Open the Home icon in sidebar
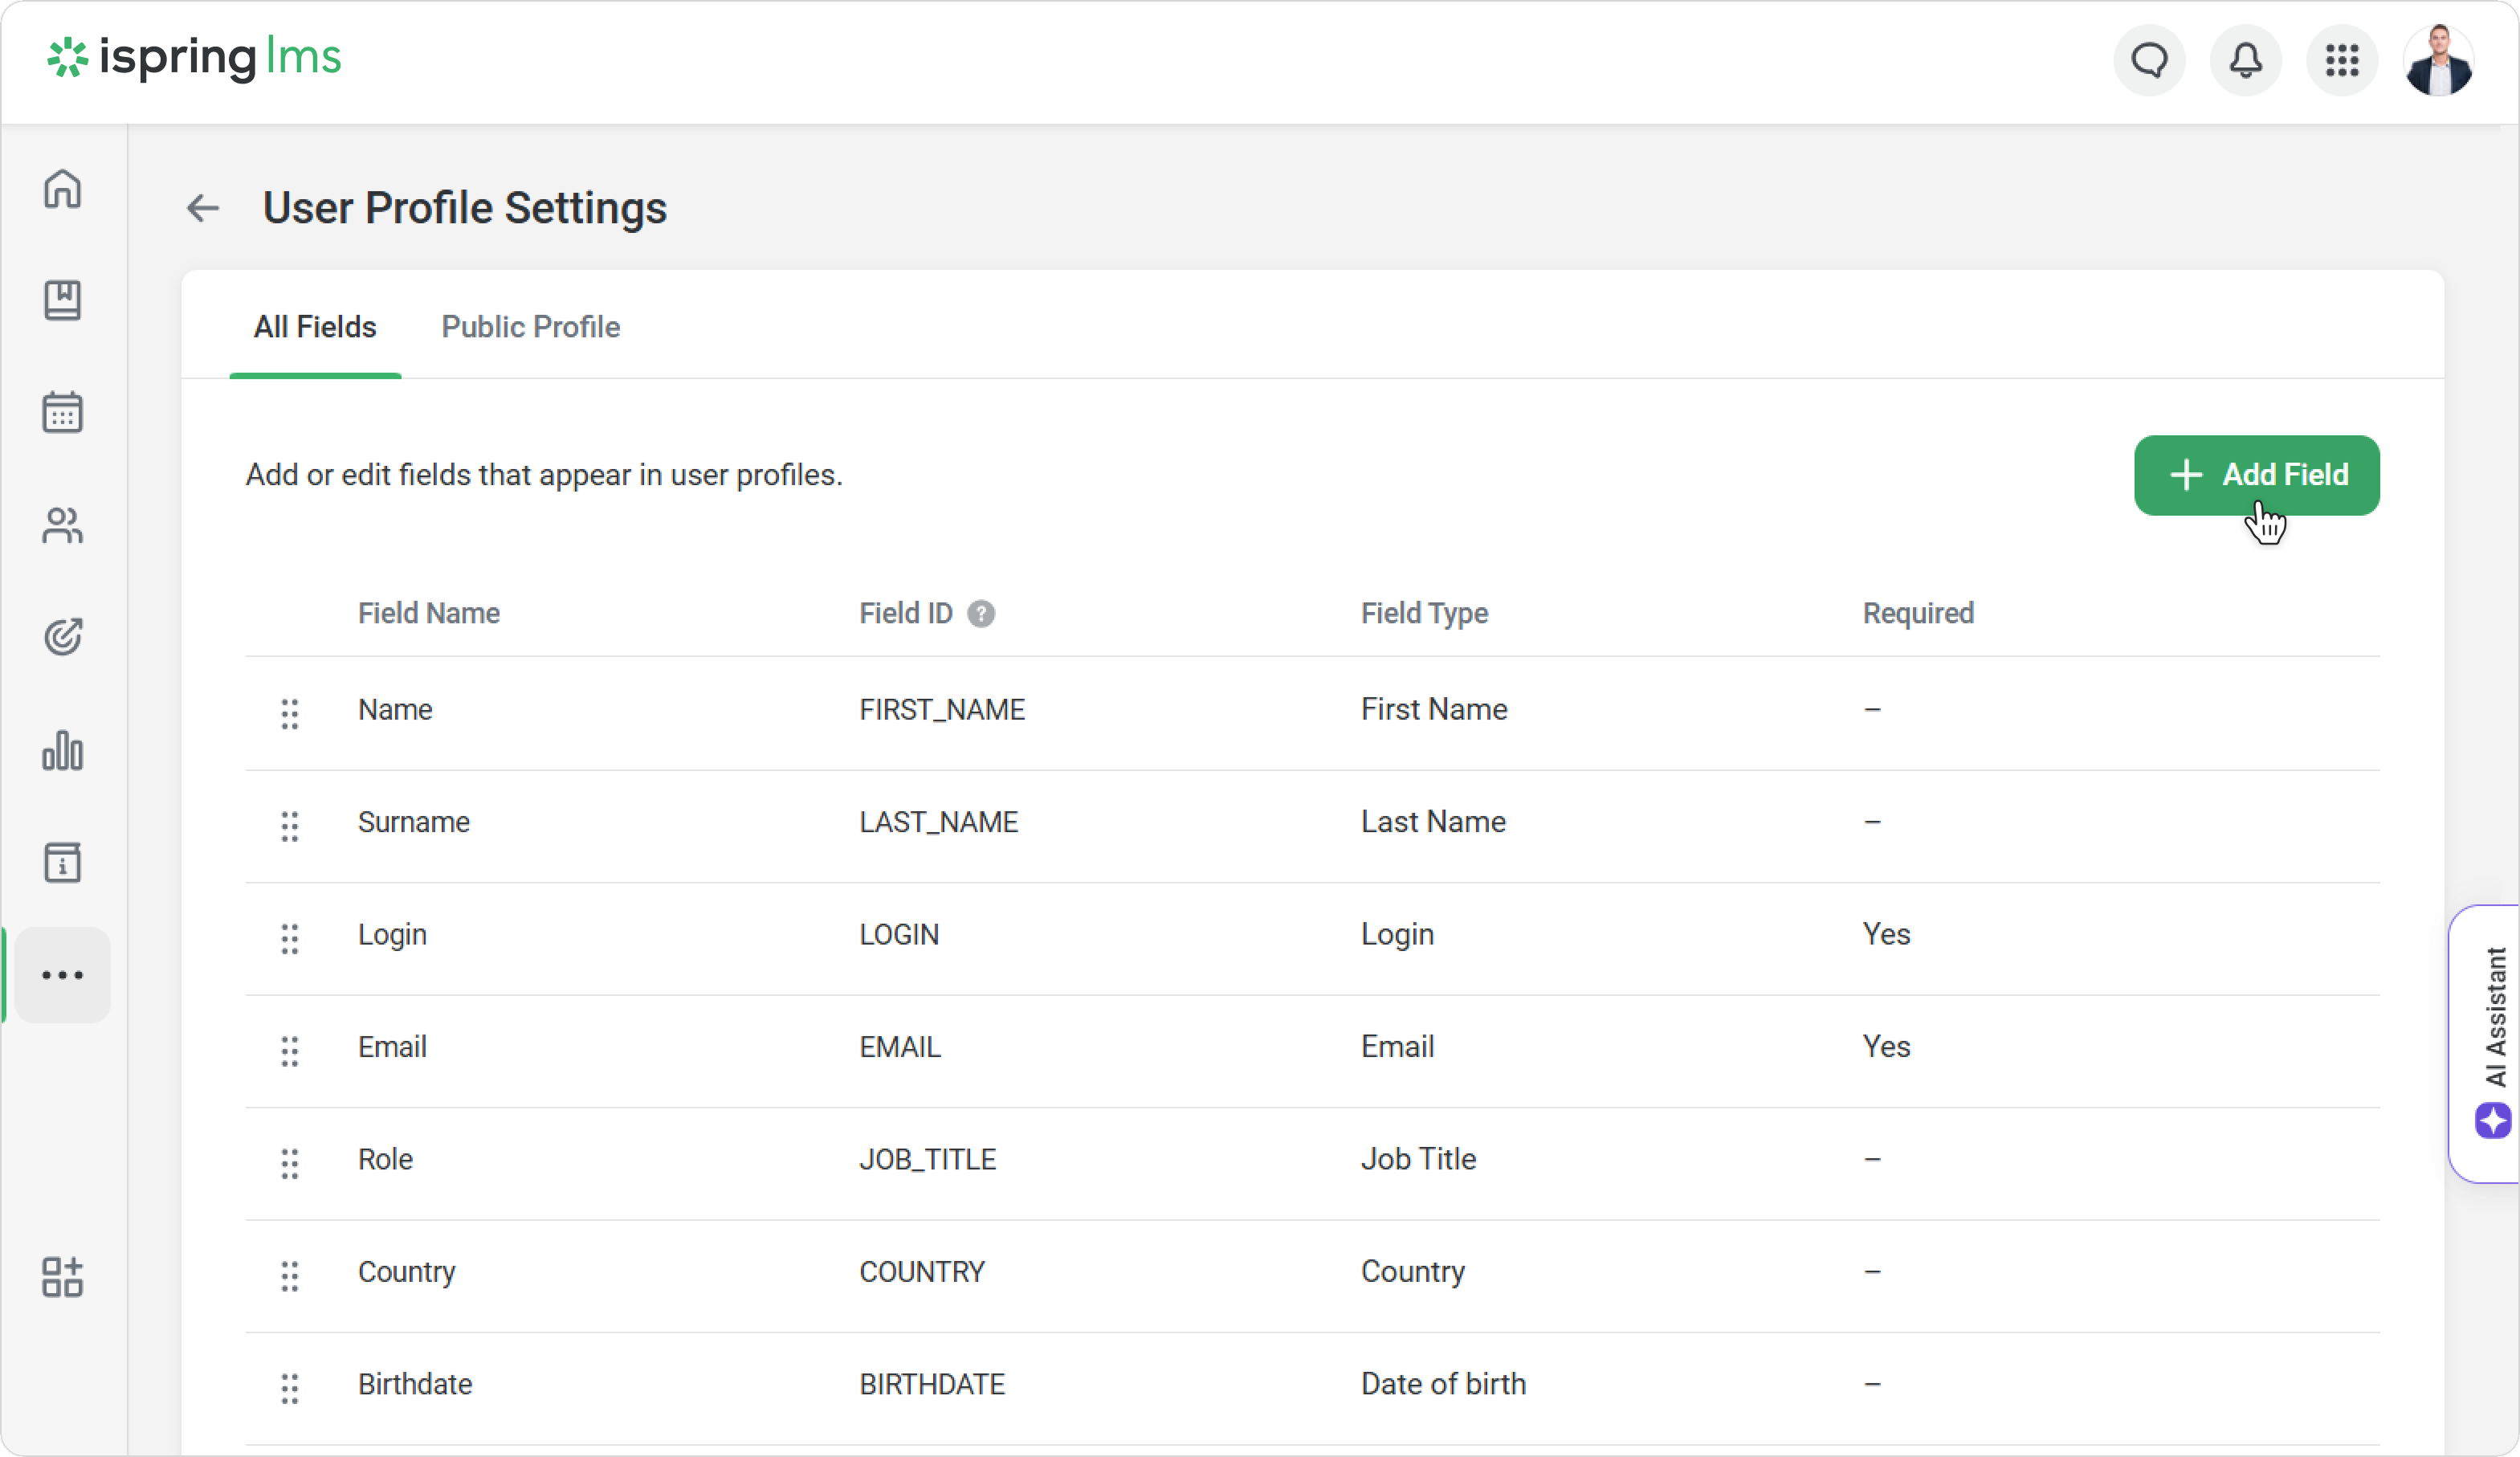This screenshot has height=1457, width=2520. 62,188
